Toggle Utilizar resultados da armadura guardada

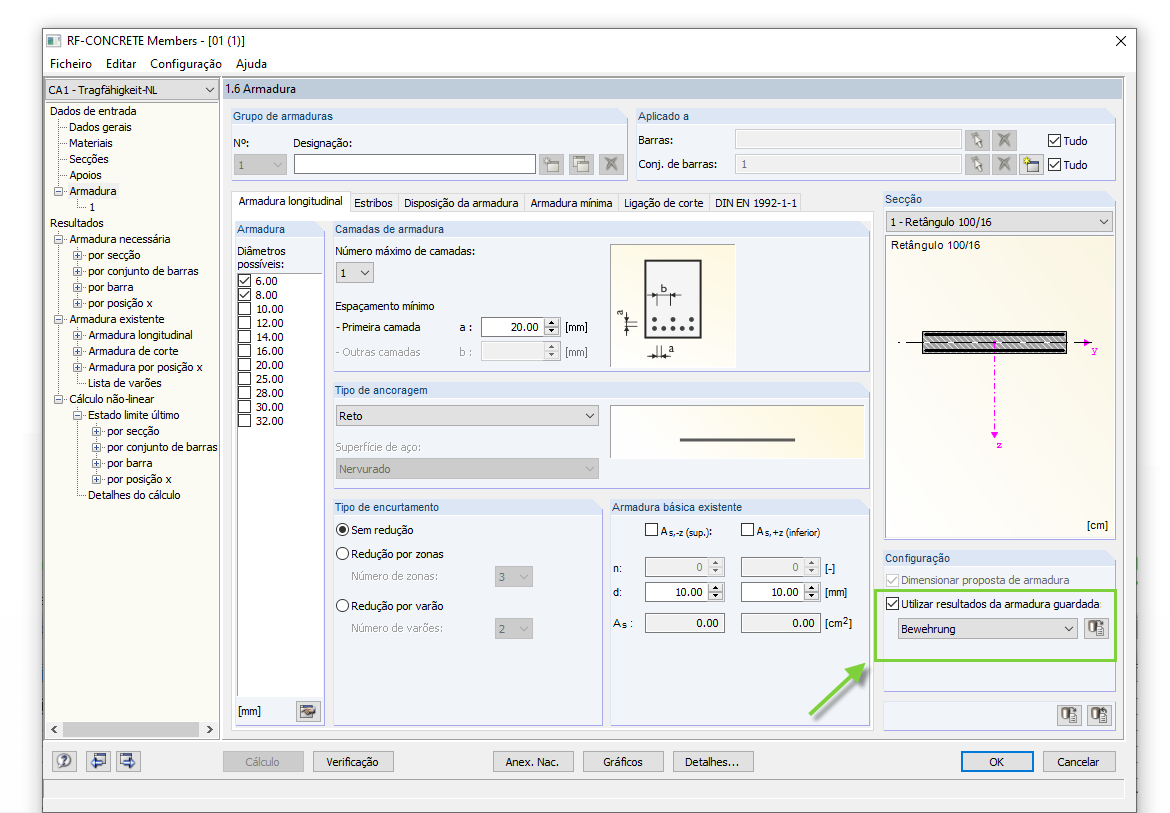(x=892, y=603)
